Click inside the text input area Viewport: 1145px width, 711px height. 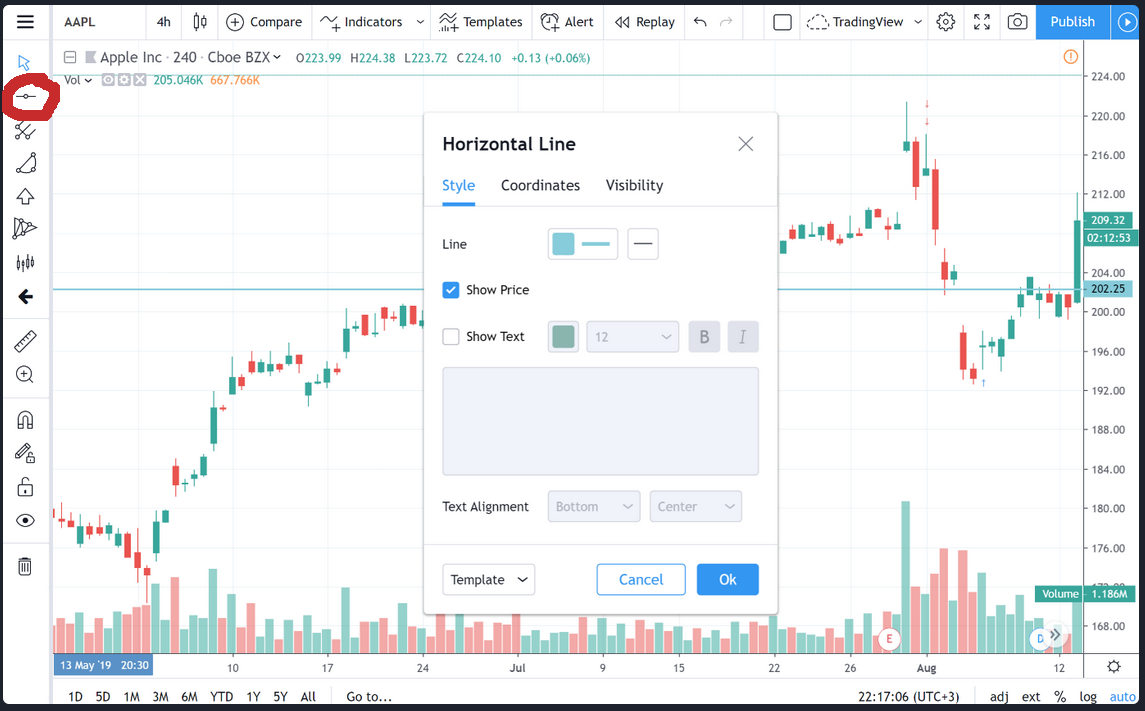pos(600,421)
